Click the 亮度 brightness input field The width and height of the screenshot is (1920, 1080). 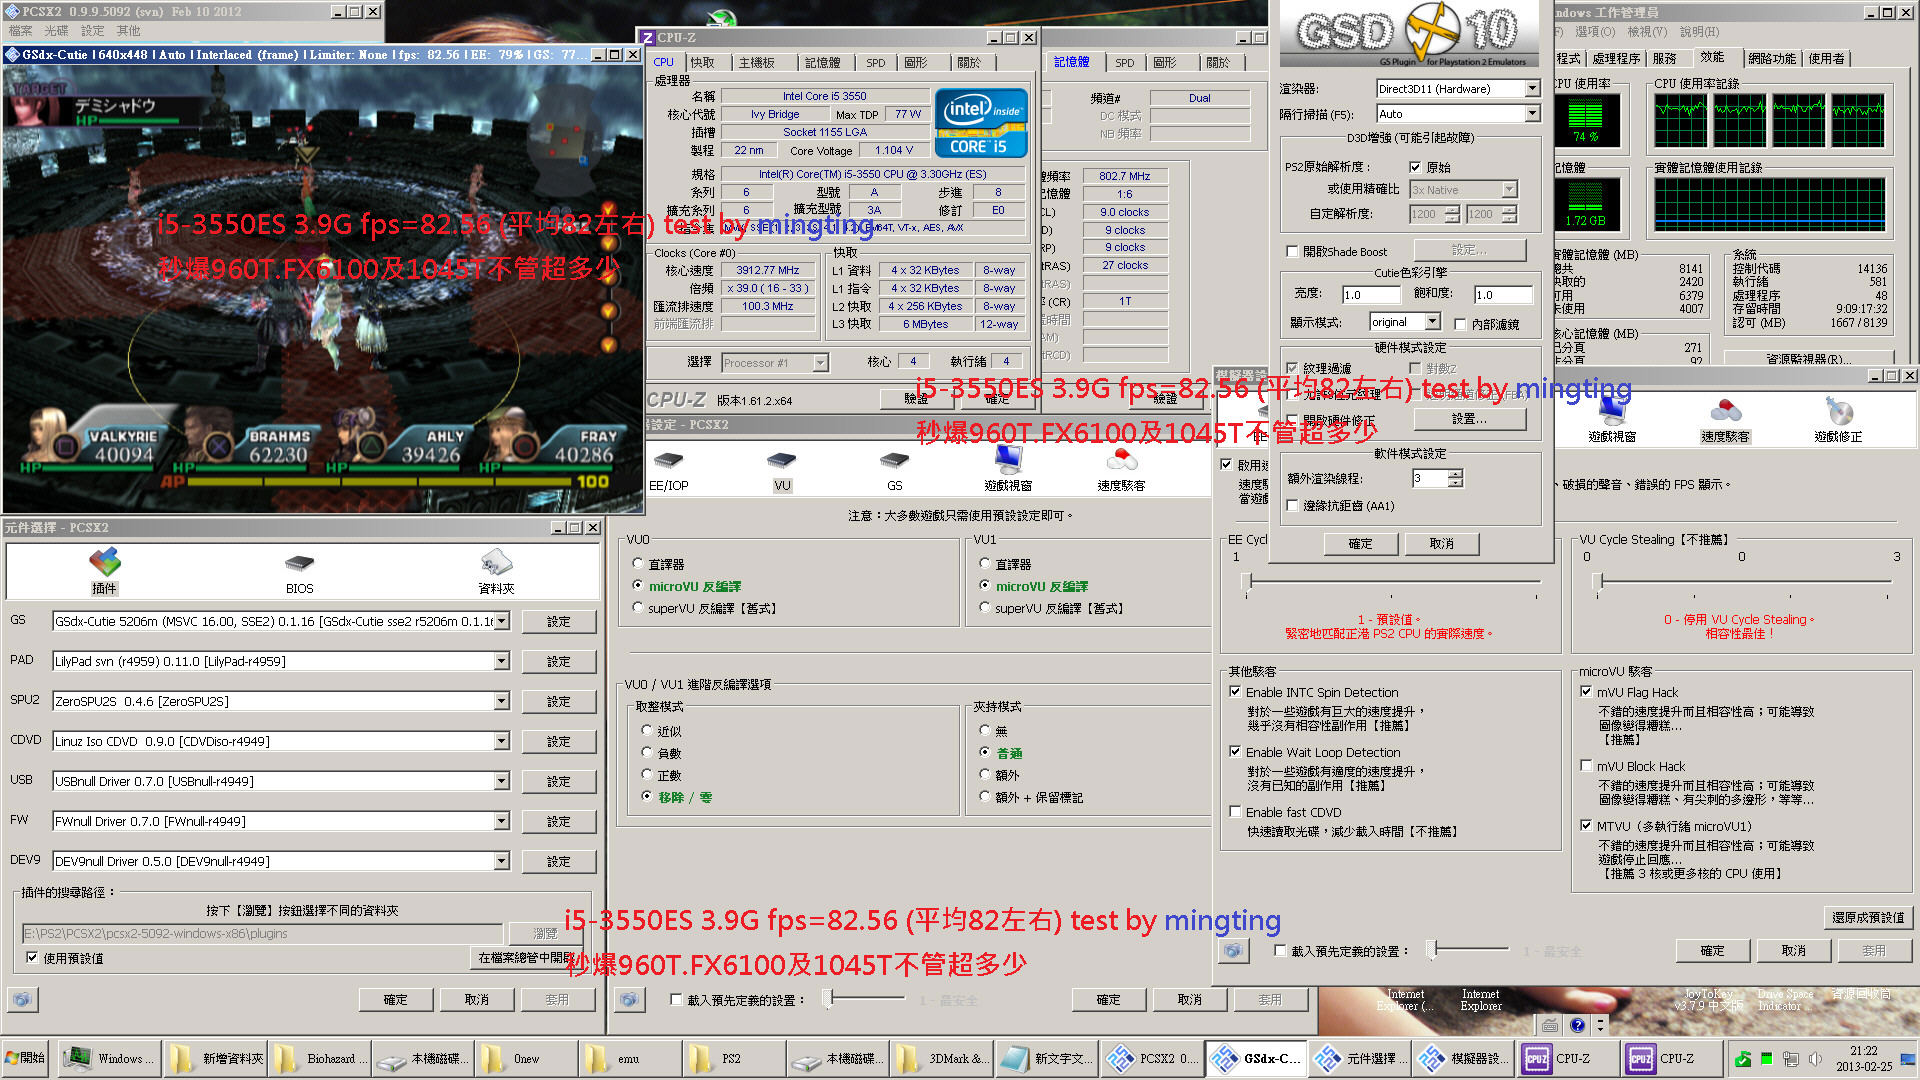[1370, 295]
